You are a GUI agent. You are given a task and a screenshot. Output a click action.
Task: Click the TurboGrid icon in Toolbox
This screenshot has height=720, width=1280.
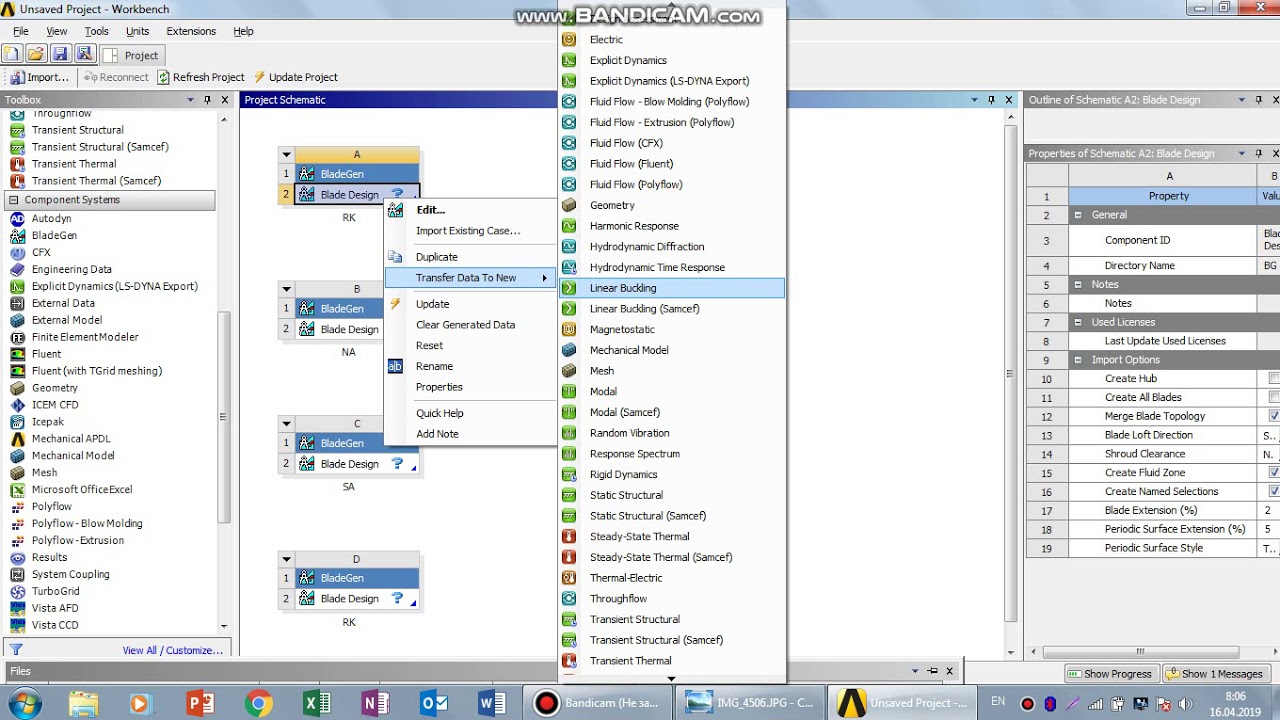[17, 591]
